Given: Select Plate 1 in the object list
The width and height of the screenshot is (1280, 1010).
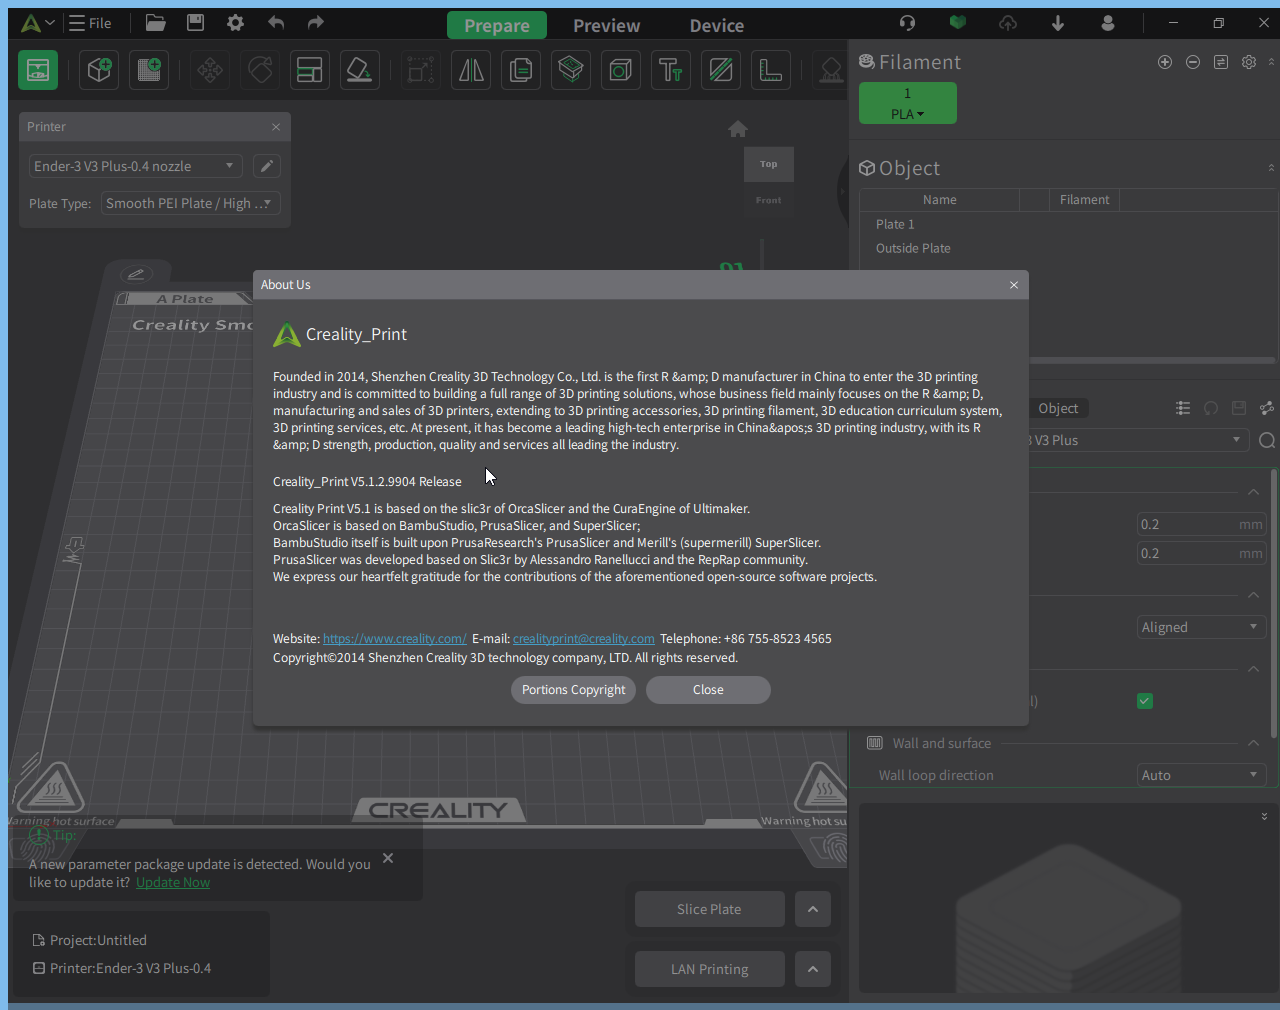Looking at the screenshot, I should [x=895, y=224].
